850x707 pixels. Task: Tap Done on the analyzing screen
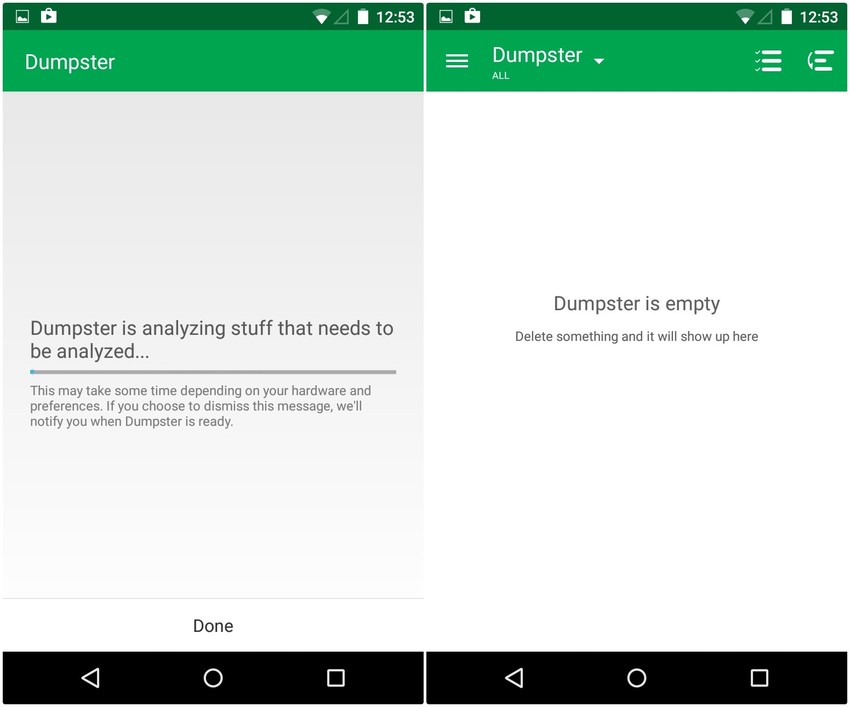tap(213, 626)
